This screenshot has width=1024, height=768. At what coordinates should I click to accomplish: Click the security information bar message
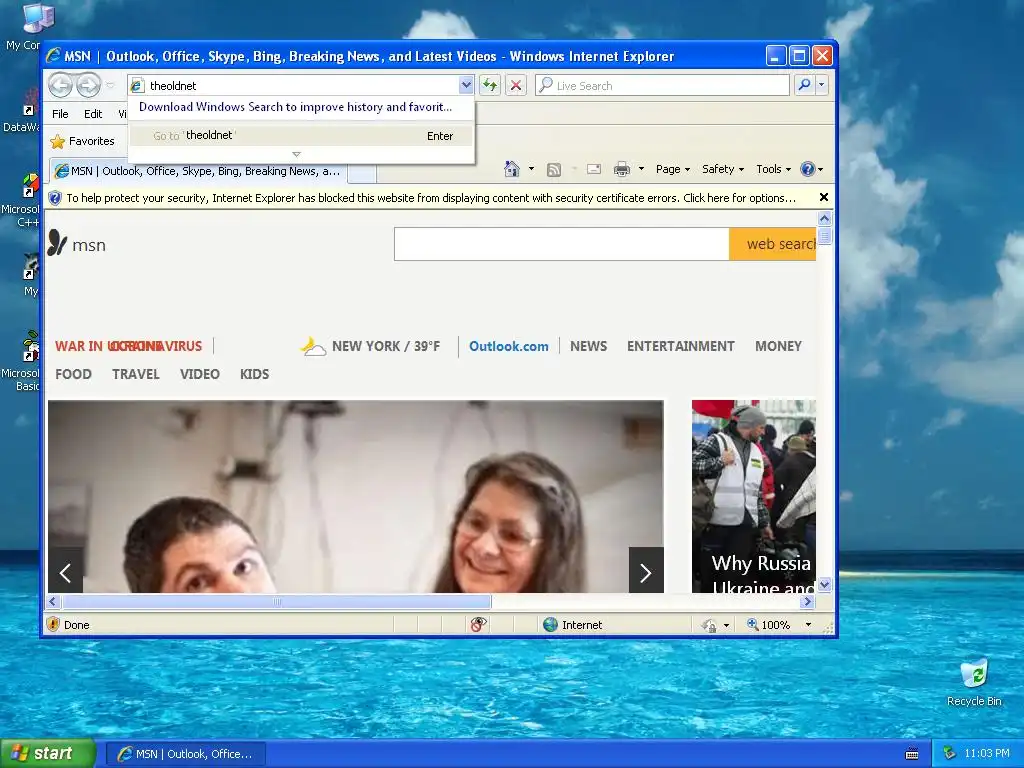tap(431, 198)
